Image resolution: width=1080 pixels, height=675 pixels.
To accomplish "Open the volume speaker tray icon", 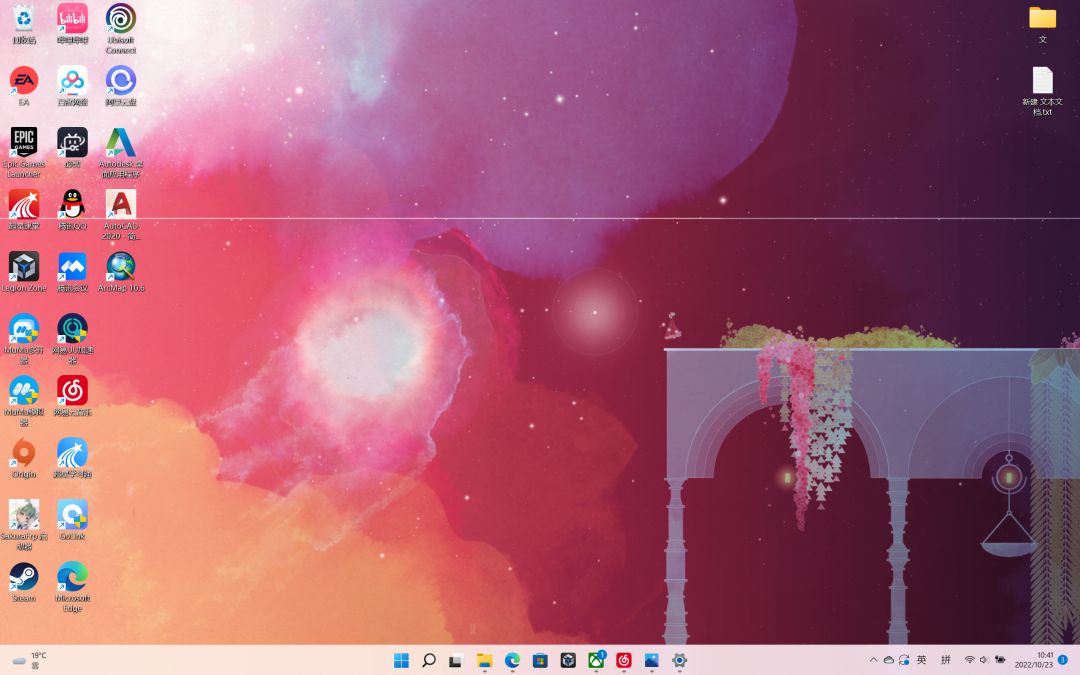I will click(984, 660).
